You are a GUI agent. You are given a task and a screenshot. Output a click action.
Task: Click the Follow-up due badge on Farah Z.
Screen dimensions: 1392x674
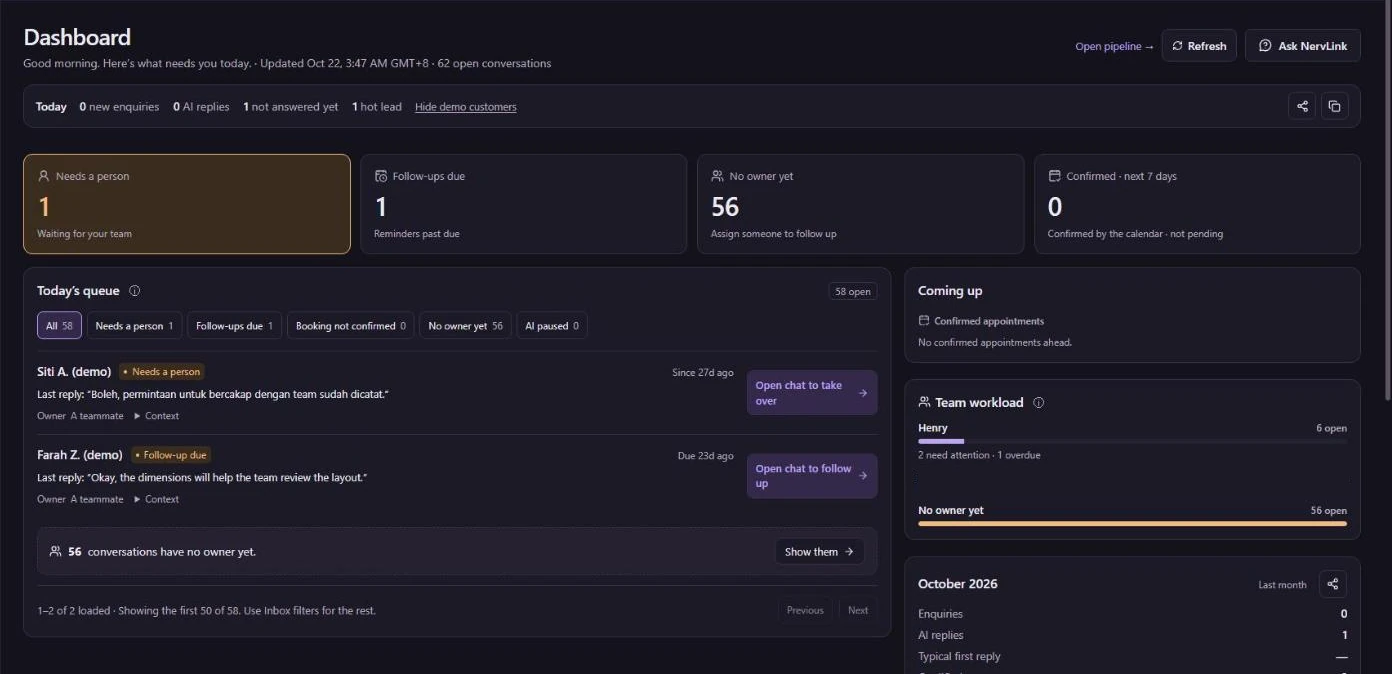[x=171, y=455]
